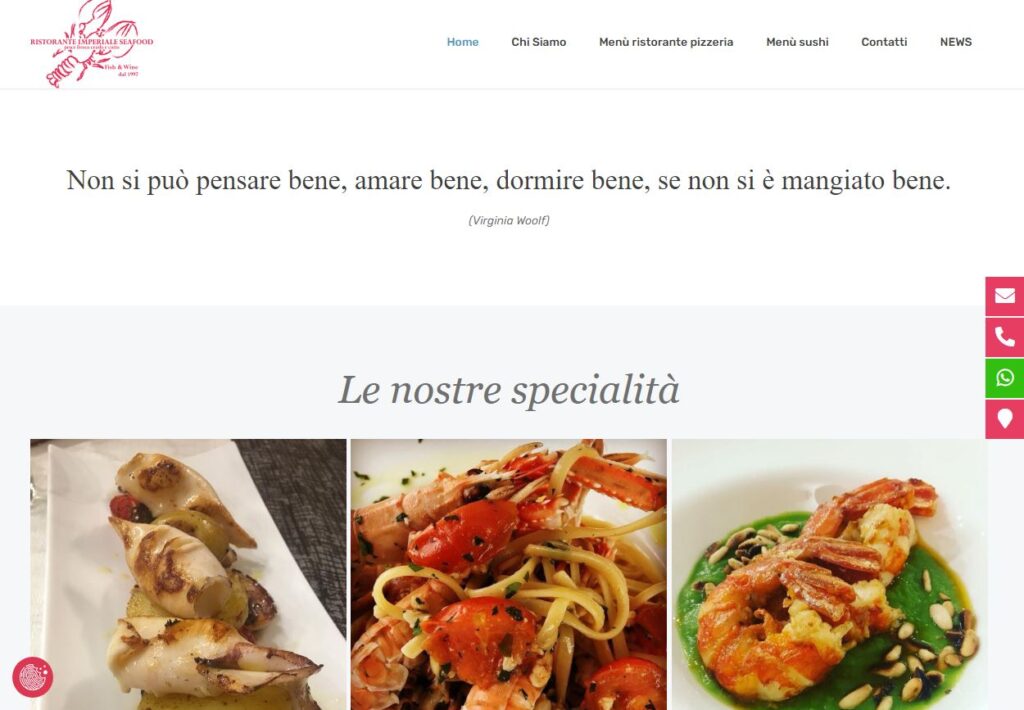Select the Menù sushi menu item

(x=797, y=42)
